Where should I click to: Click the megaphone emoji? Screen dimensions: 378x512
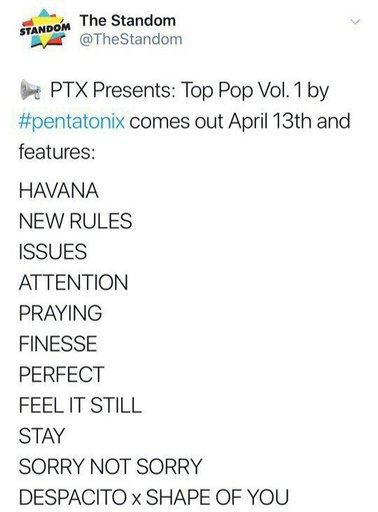[31, 90]
